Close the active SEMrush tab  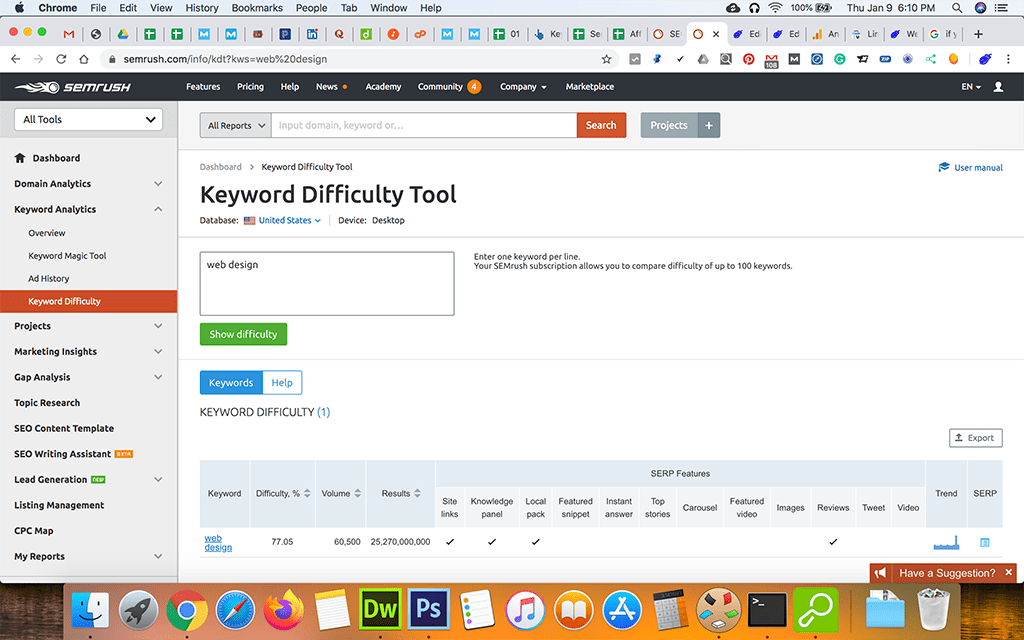pos(716,34)
